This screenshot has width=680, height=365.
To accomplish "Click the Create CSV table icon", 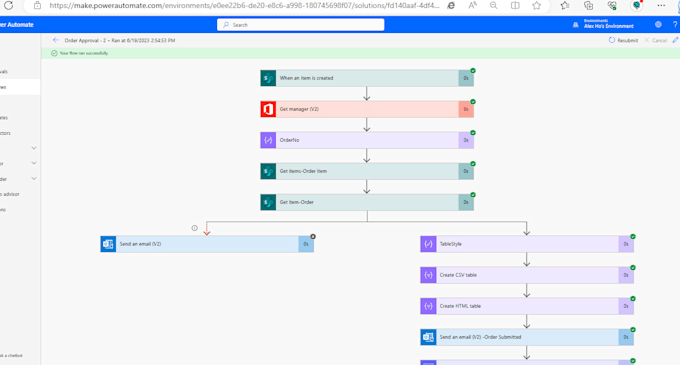I will tap(428, 275).
